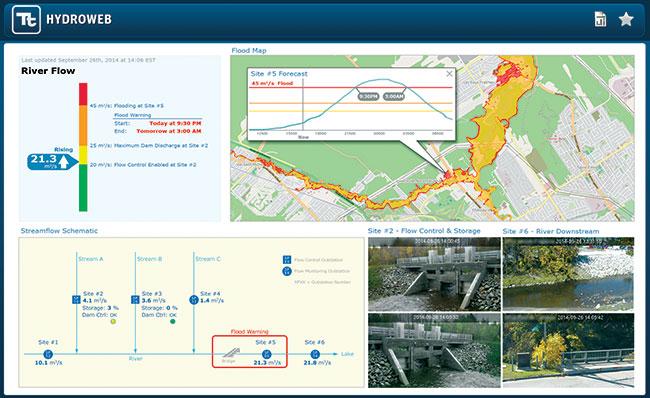This screenshot has width=650, height=398.
Task: Click the 3:00AM marker on forecast chart
Action: click(x=394, y=96)
